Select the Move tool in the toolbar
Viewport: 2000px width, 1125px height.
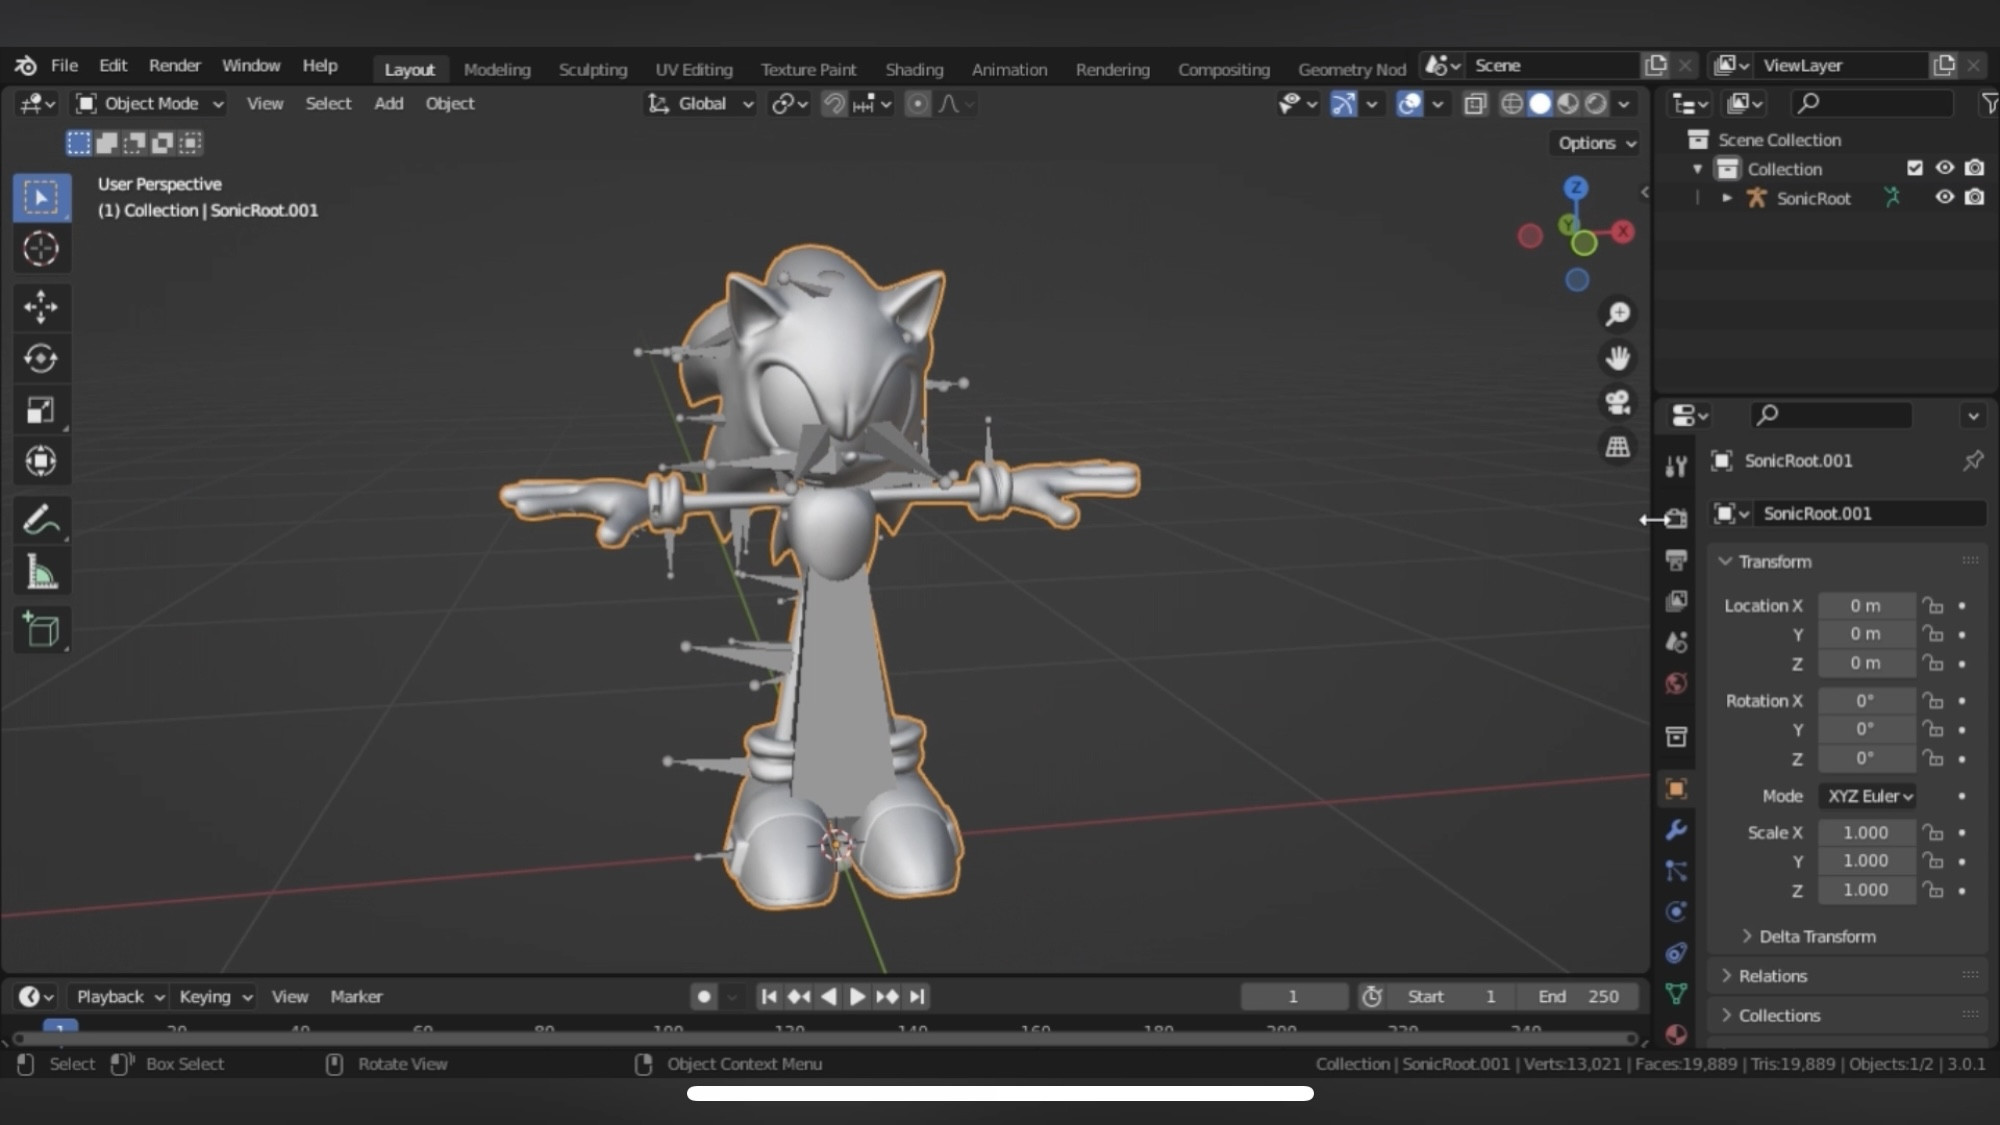[42, 307]
